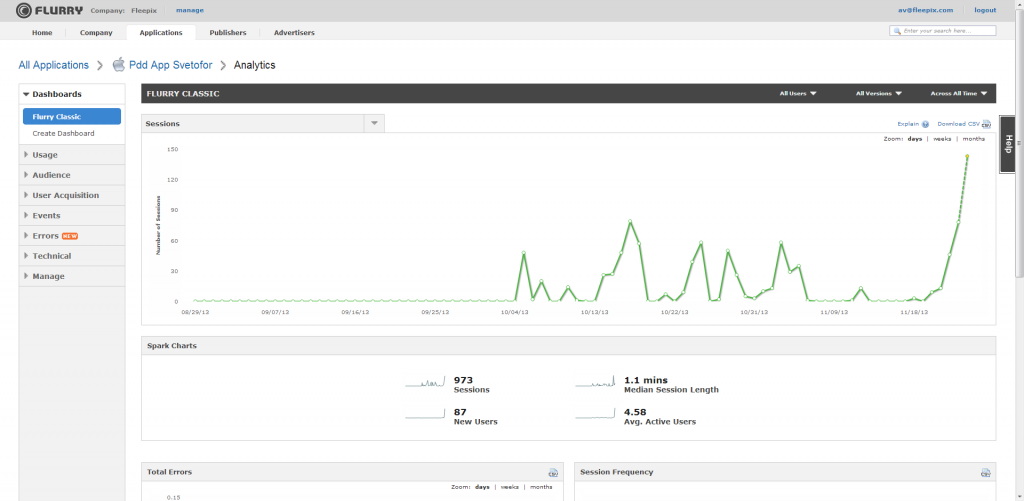Viewport: 1024px width, 501px height.
Task: Click the Flurry logo icon
Action: click(x=24, y=10)
